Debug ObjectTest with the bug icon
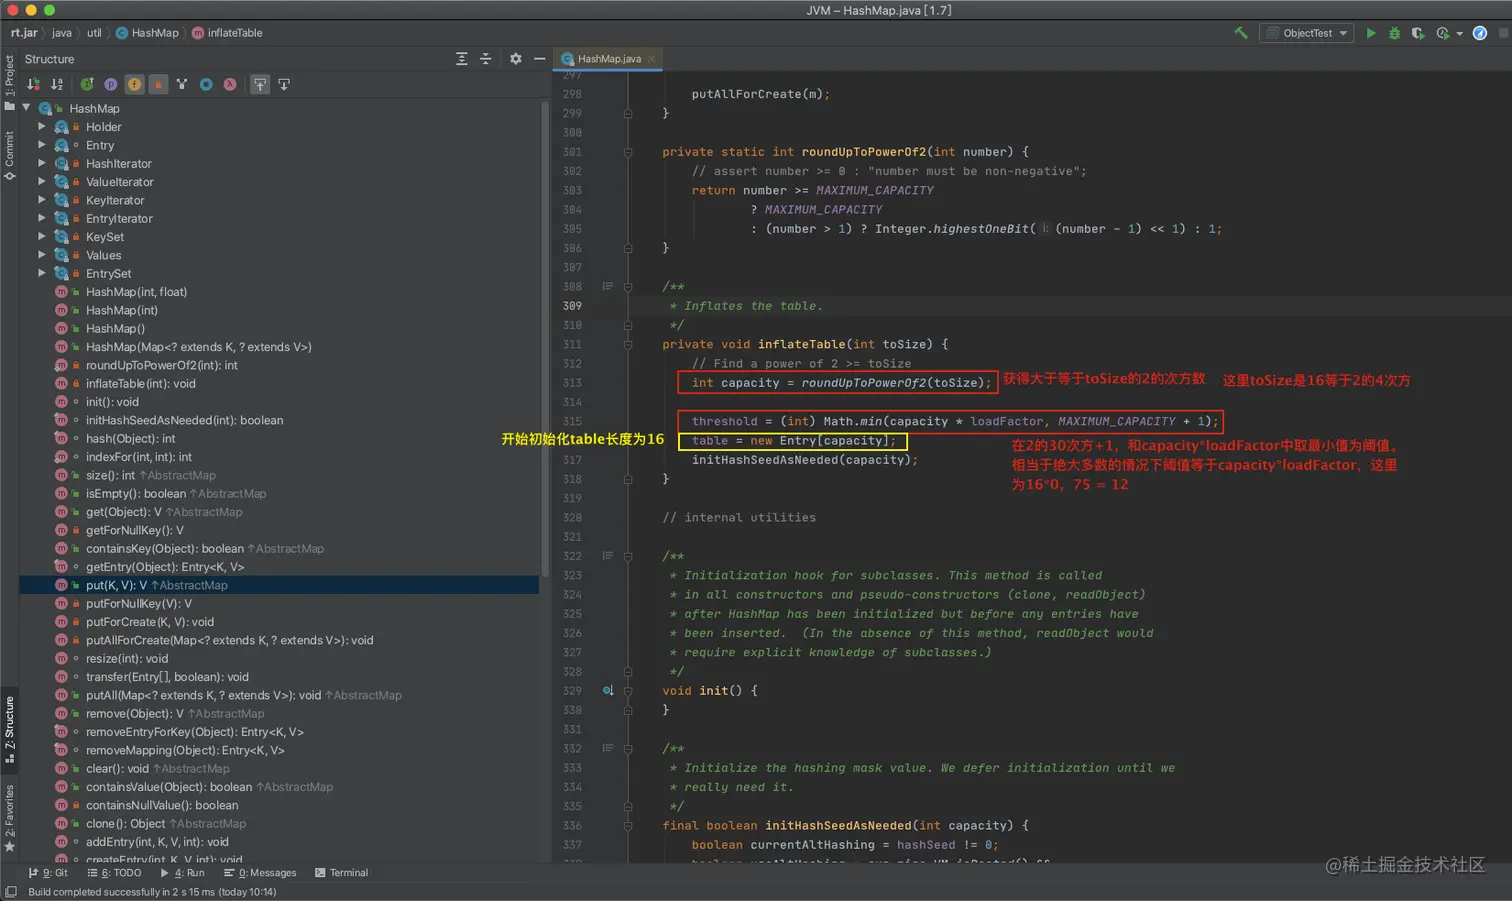1512x901 pixels. point(1394,33)
